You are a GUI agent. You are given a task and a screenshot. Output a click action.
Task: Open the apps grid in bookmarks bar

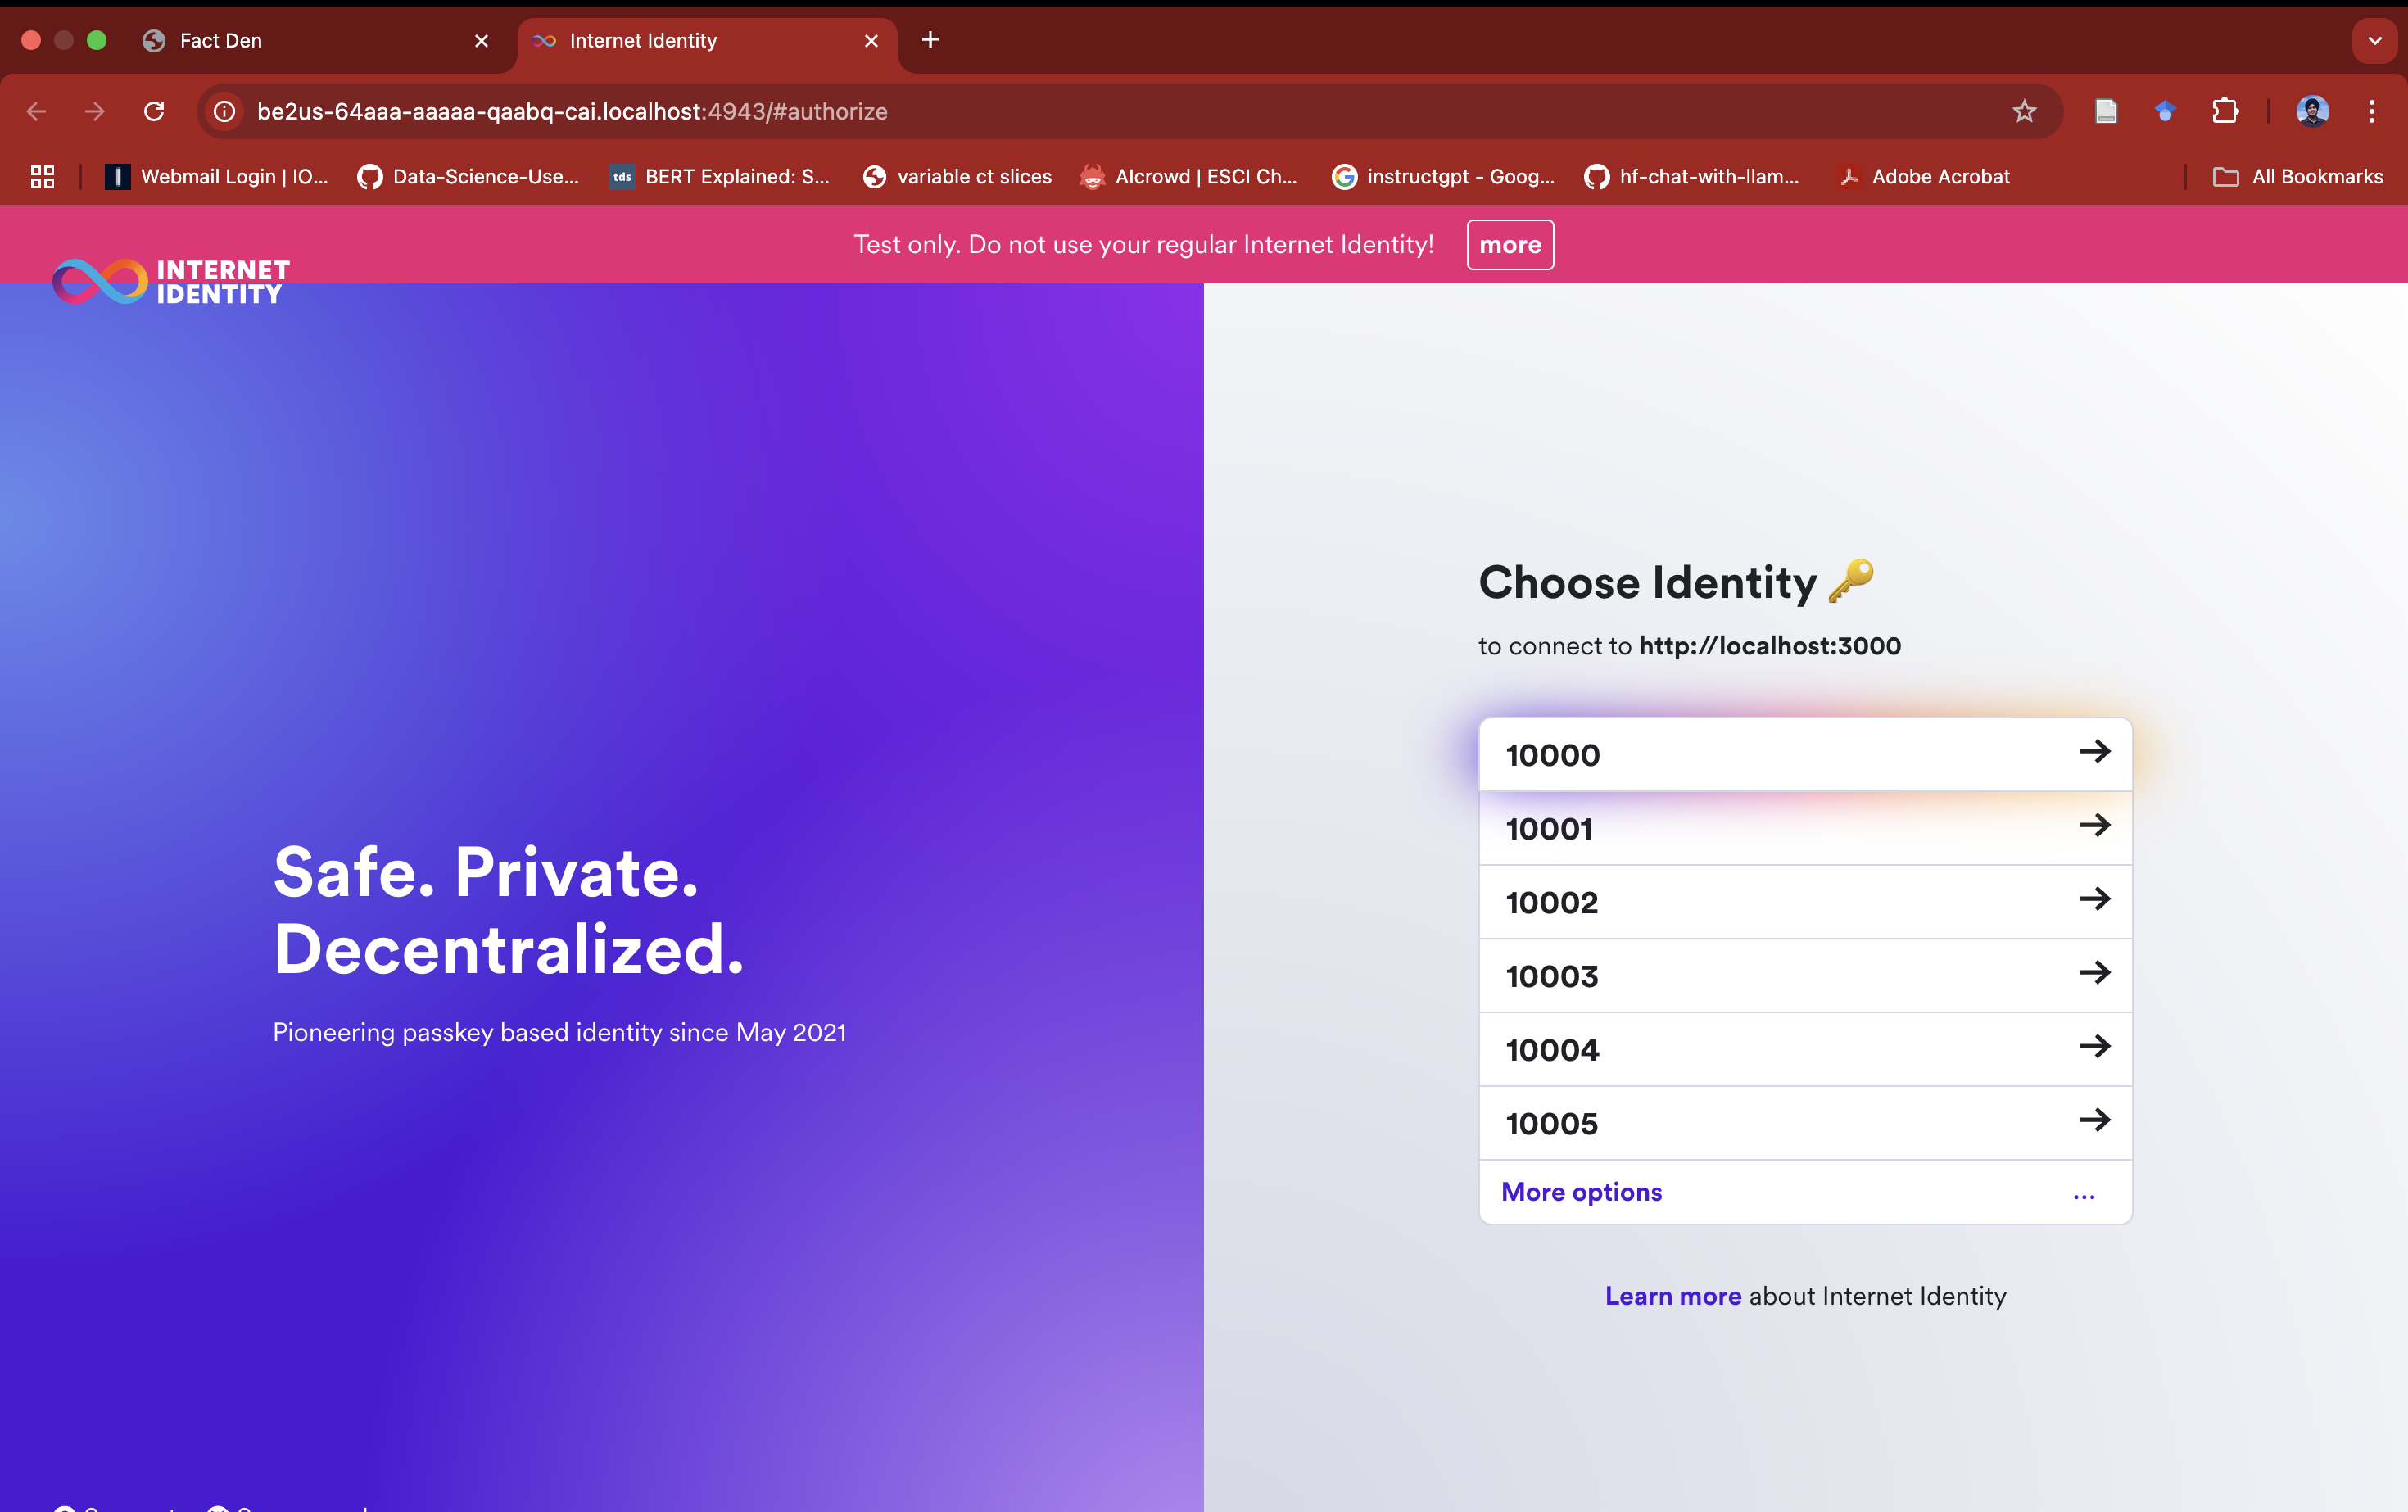pyautogui.click(x=42, y=177)
